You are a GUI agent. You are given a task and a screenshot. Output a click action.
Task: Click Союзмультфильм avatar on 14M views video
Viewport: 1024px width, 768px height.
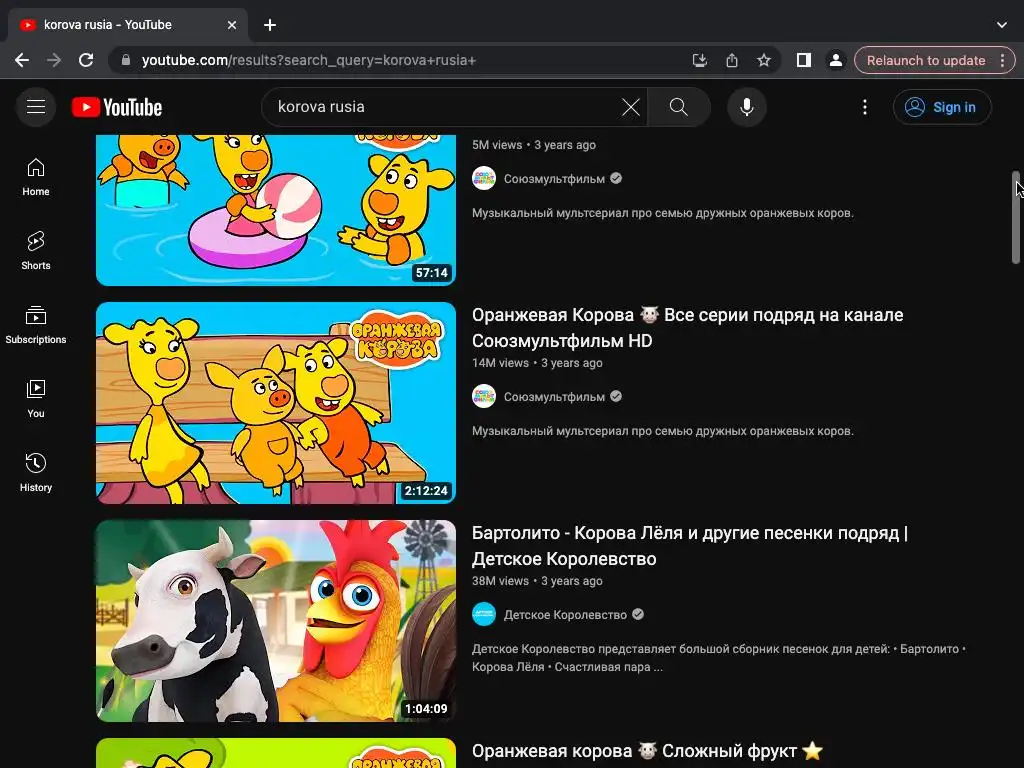coord(484,396)
